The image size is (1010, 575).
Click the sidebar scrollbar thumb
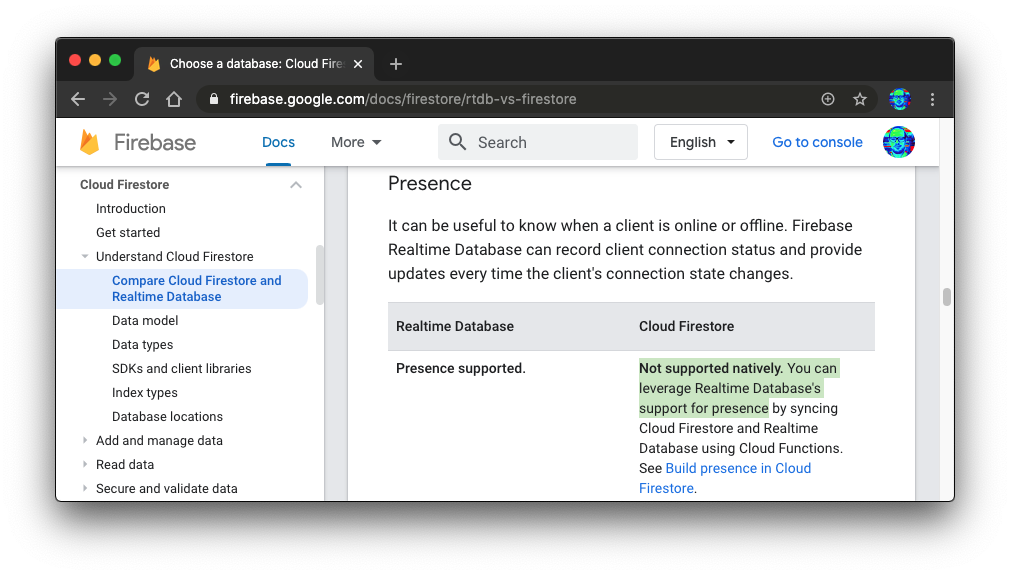pos(319,275)
